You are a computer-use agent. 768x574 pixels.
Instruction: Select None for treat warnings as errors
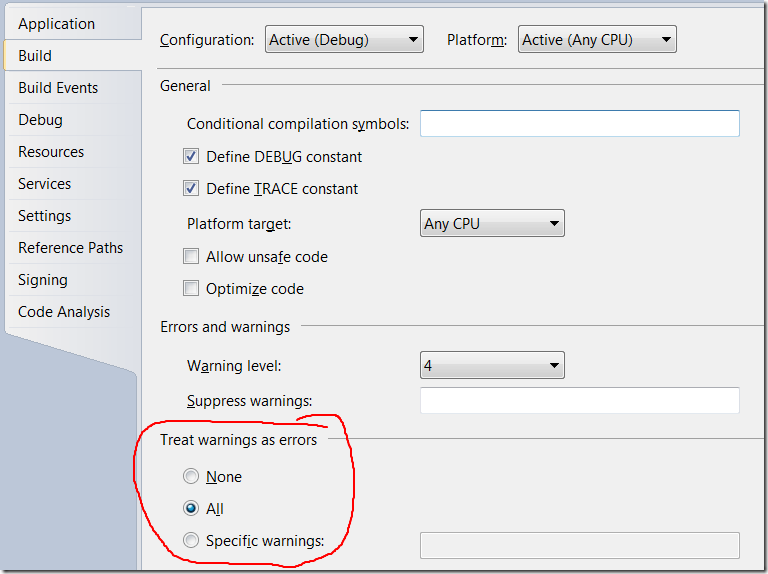[191, 477]
